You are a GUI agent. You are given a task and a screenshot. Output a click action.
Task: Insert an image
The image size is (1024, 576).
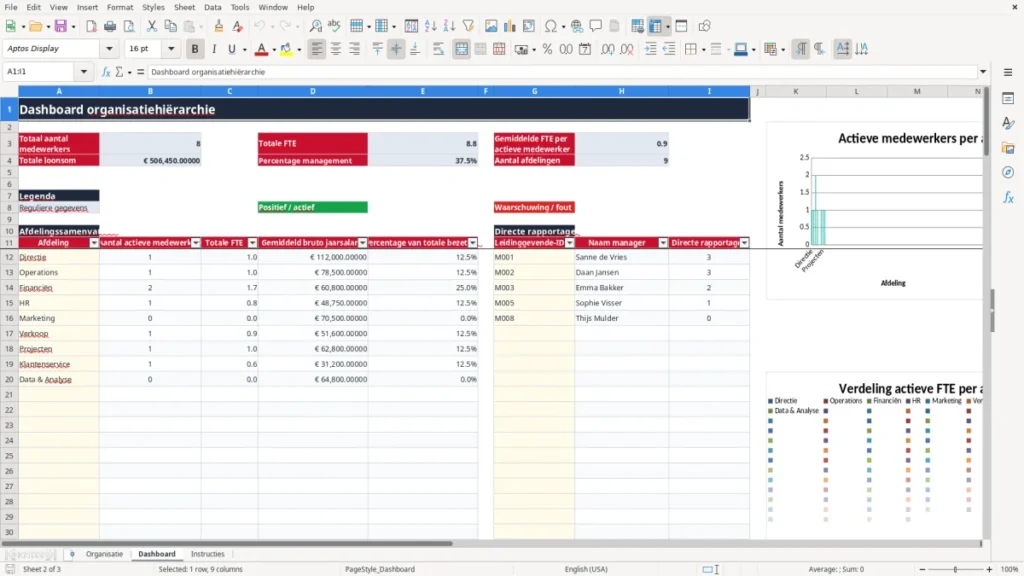491,26
